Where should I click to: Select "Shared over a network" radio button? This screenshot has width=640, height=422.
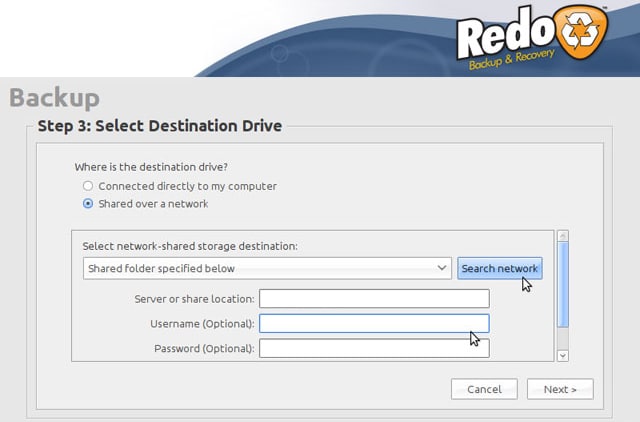point(88,204)
